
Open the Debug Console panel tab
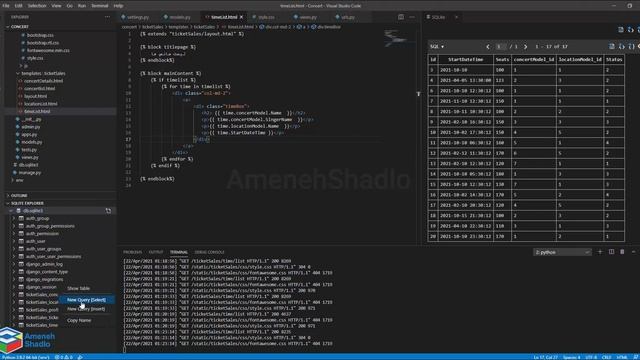[209, 252]
